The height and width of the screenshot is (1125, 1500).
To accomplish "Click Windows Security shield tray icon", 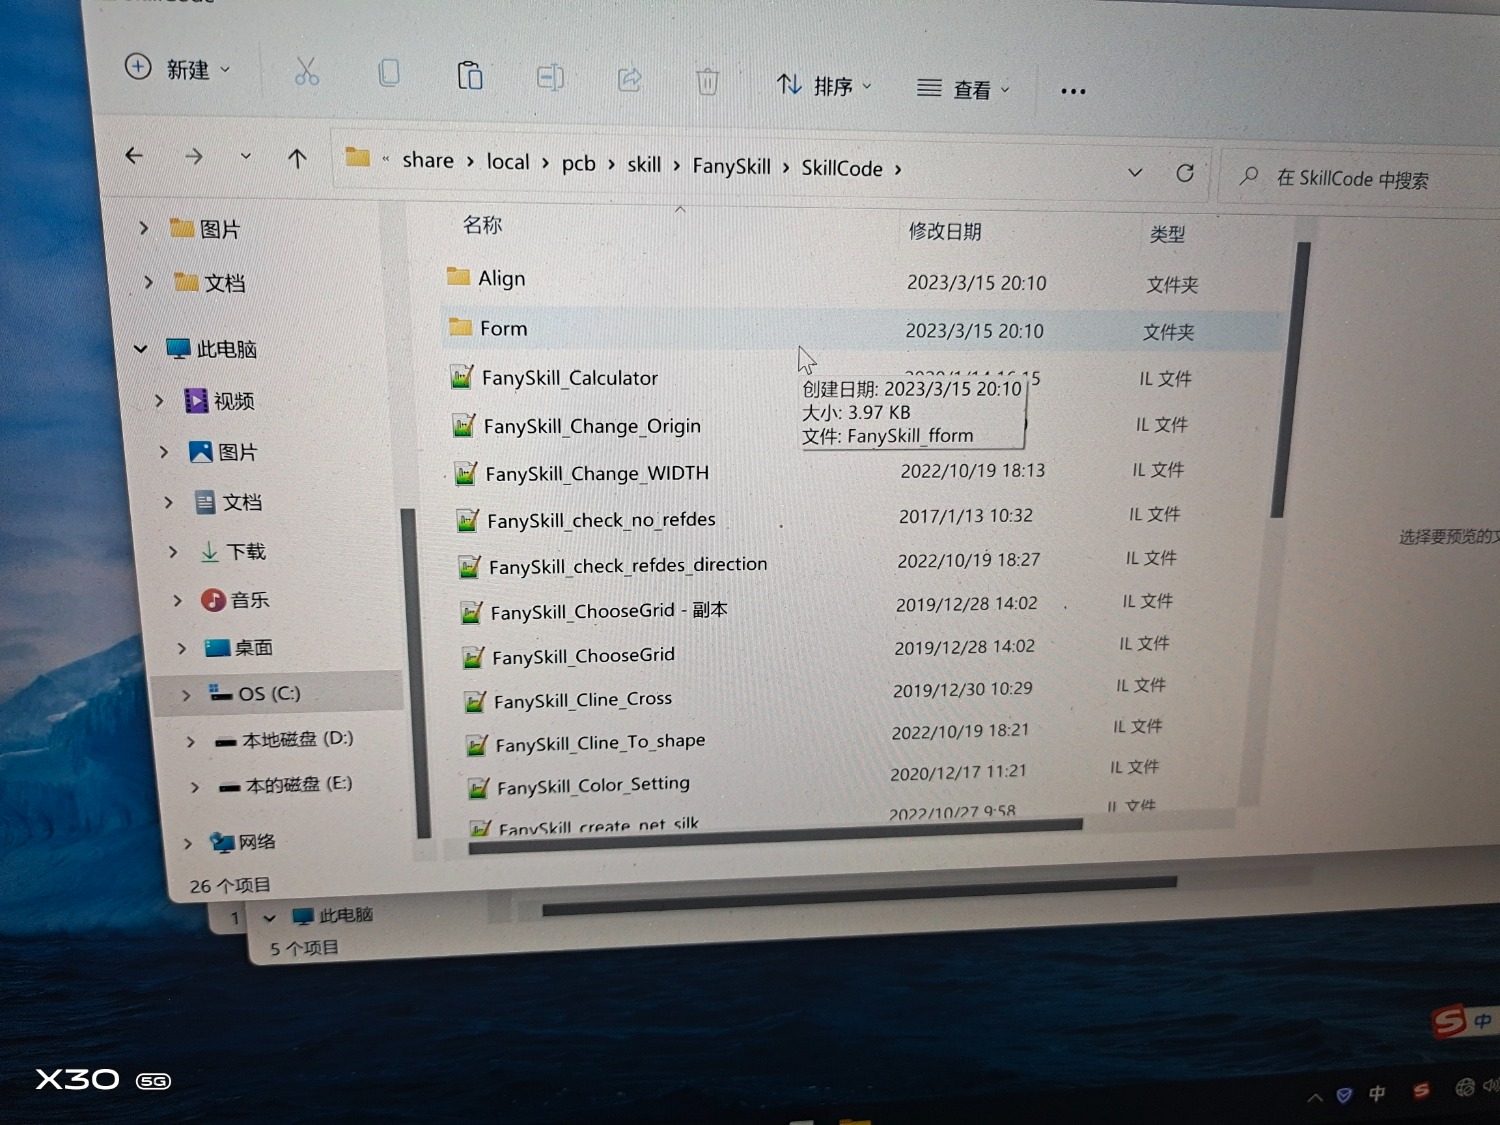I will [1344, 1095].
